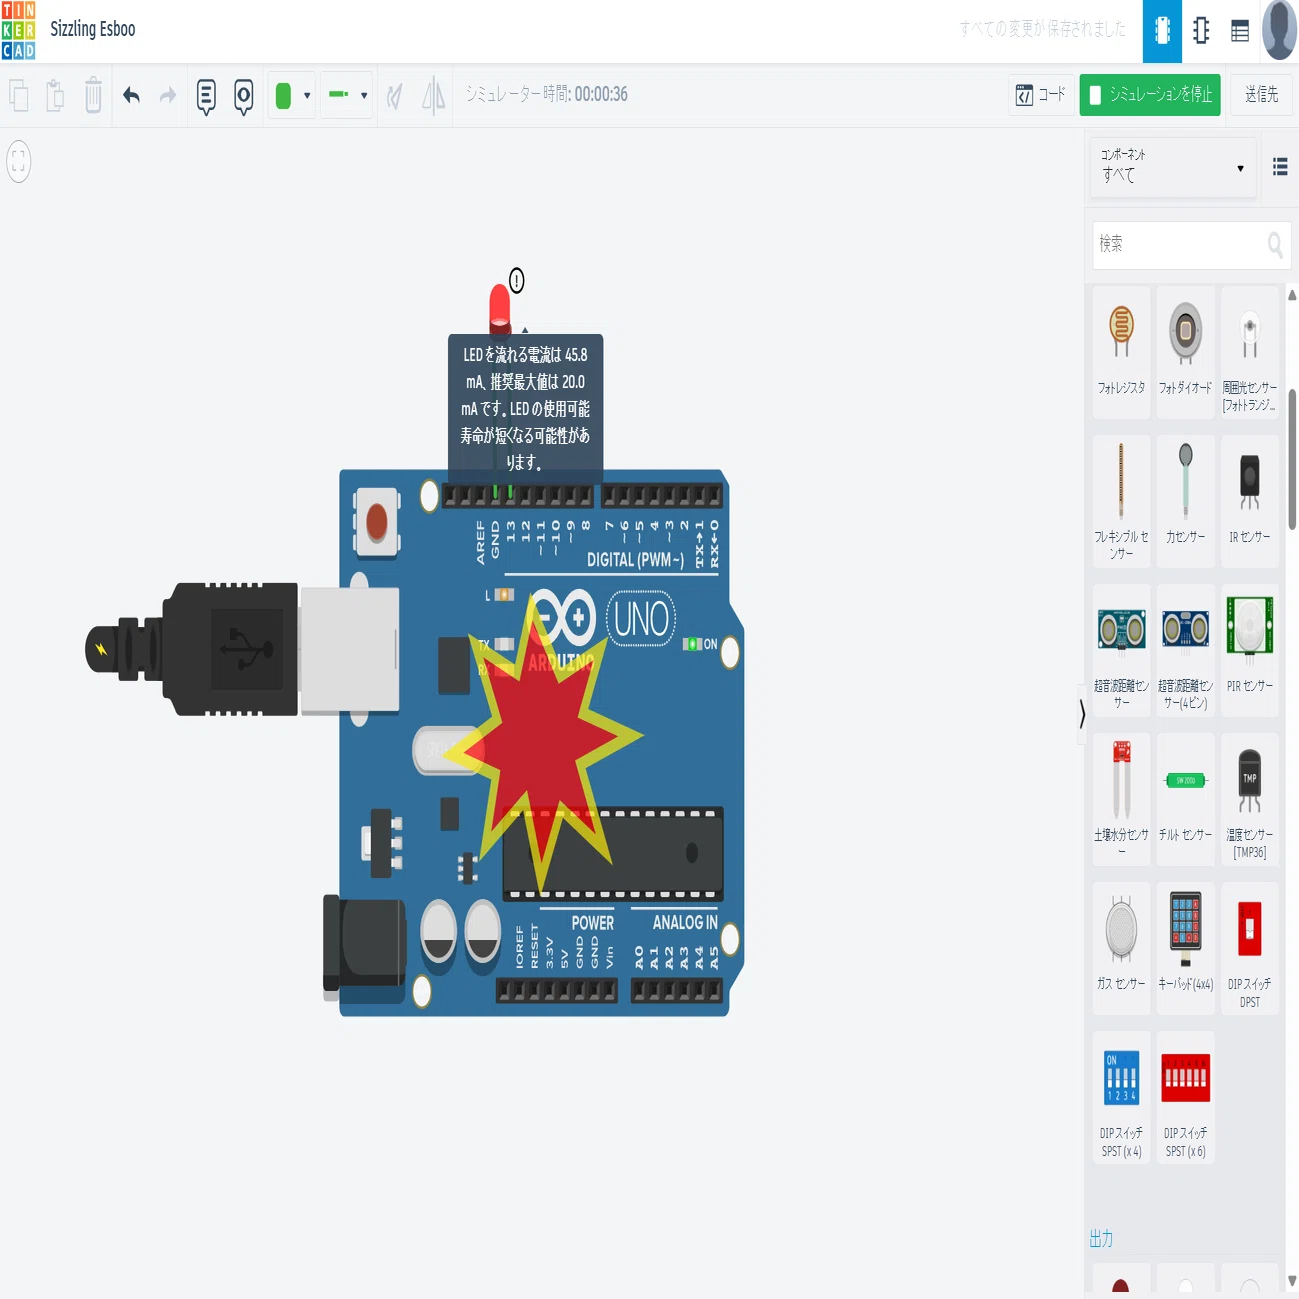
Task: Collapse the components side panel
Action: (x=1082, y=714)
